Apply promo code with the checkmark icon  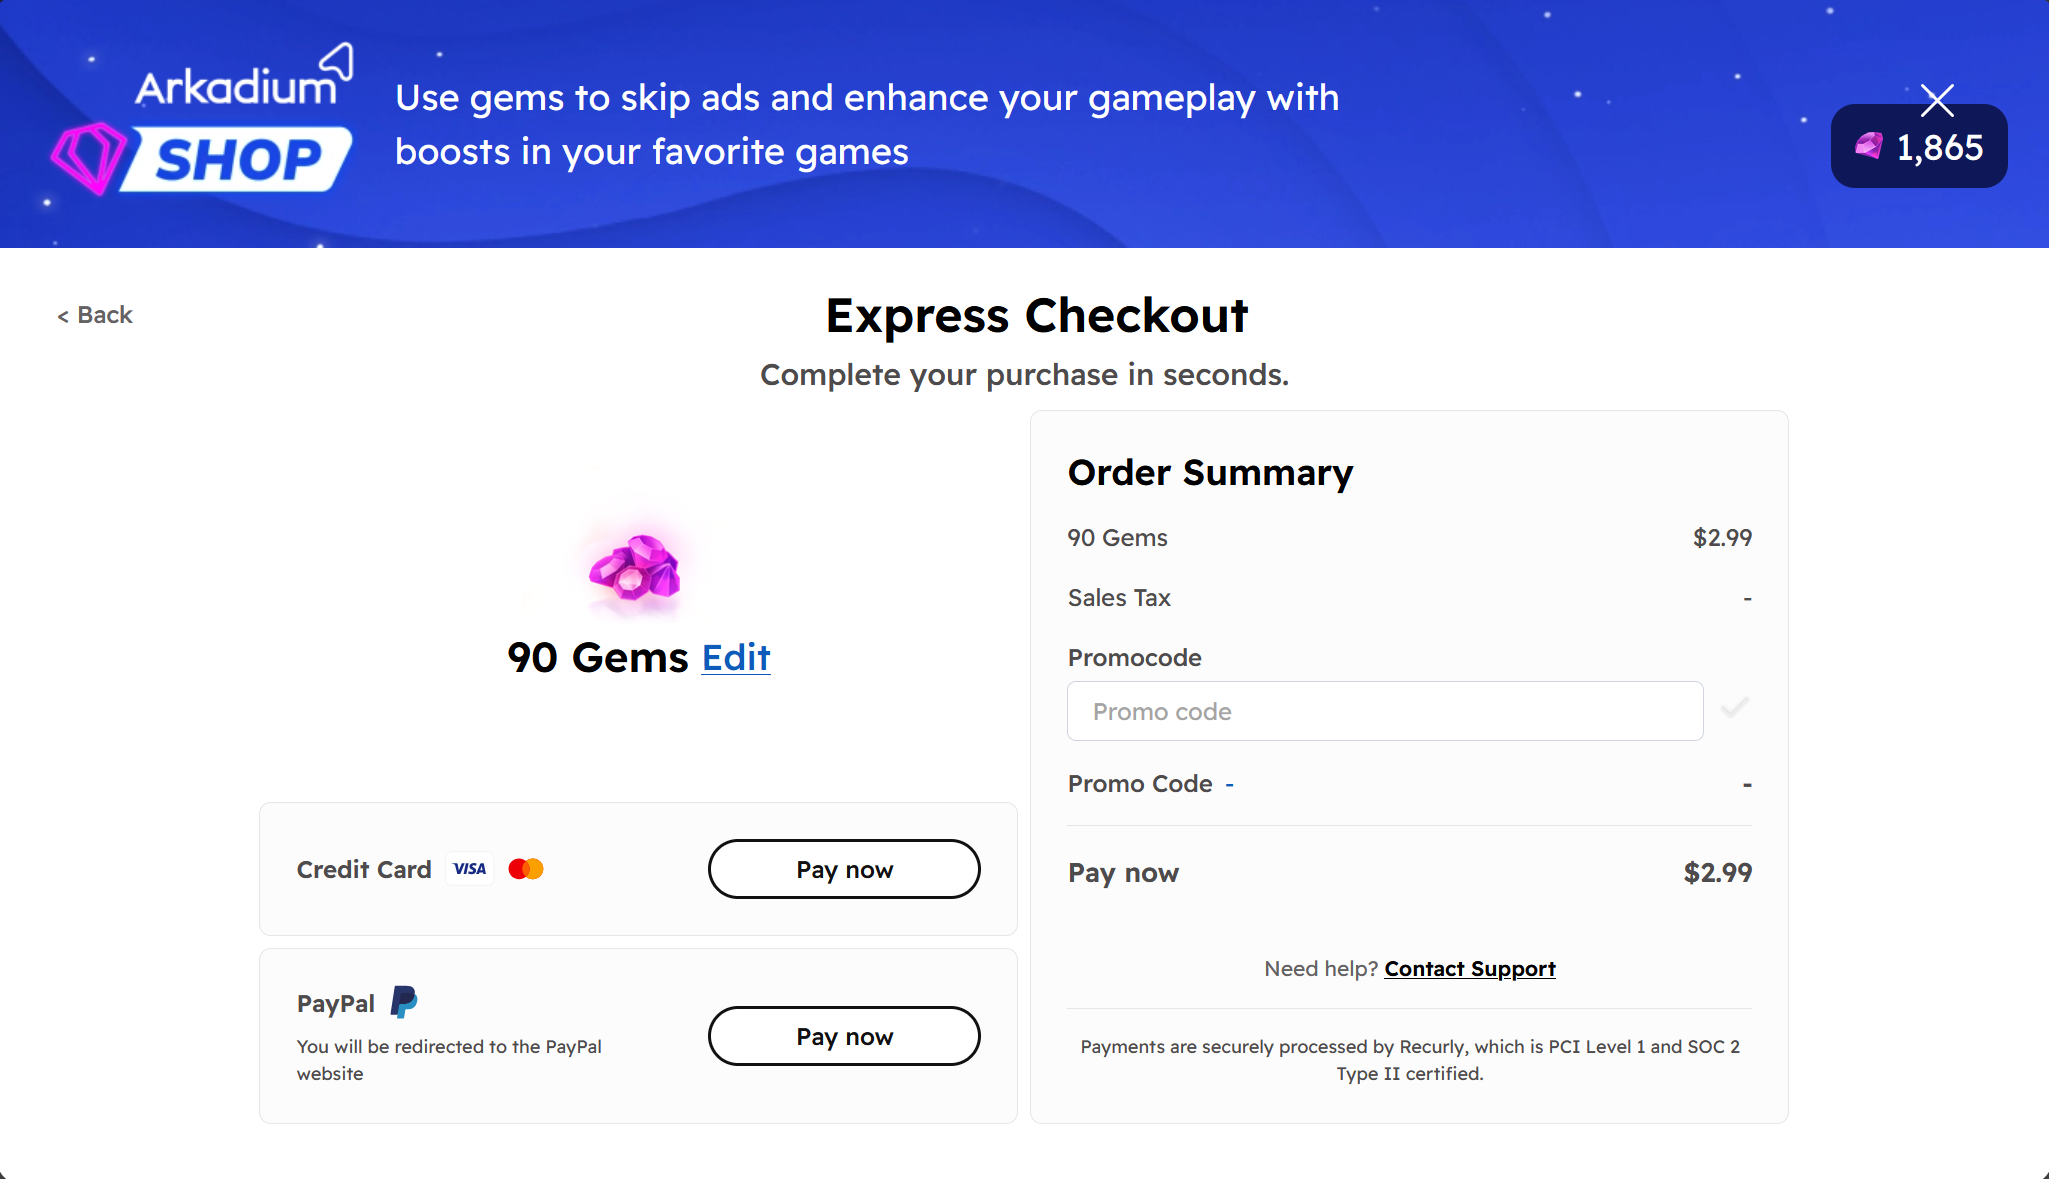[x=1734, y=709]
